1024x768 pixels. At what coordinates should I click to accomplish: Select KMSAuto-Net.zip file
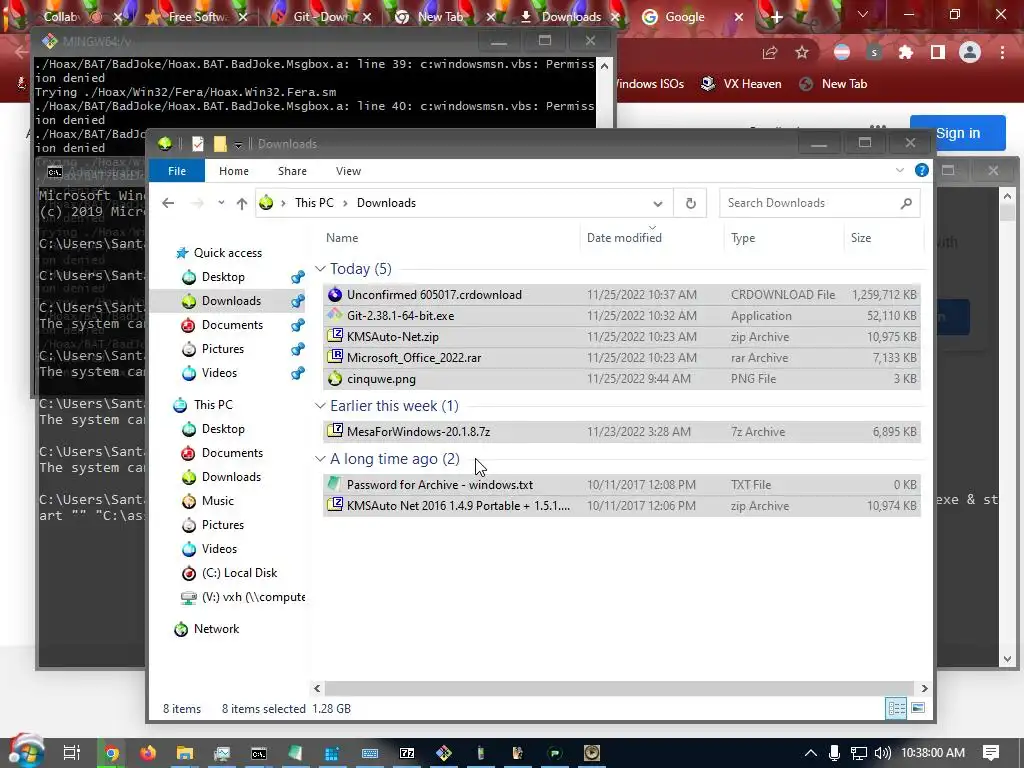(621, 337)
